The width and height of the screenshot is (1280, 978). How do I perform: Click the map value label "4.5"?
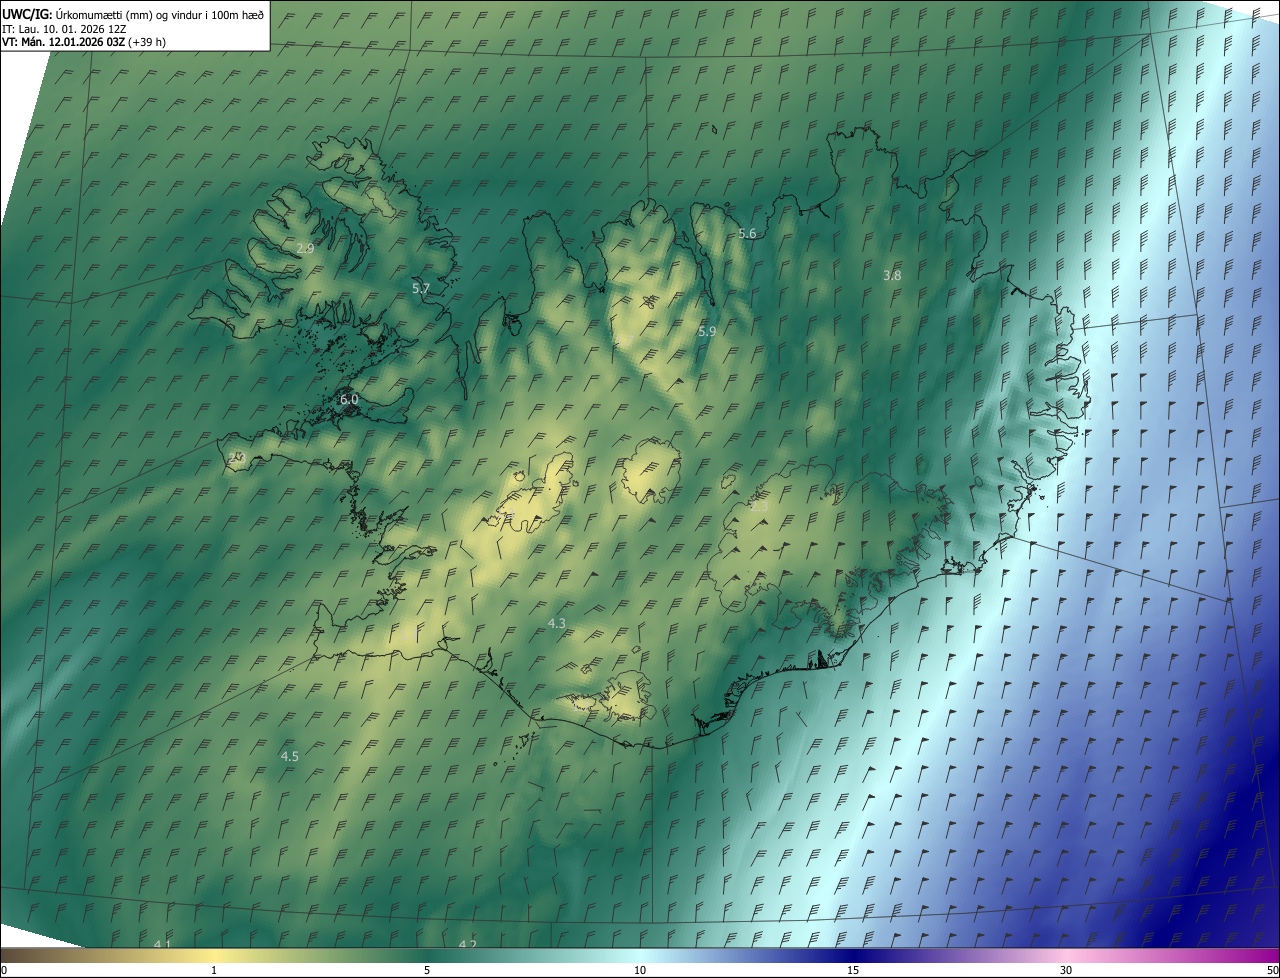[290, 756]
